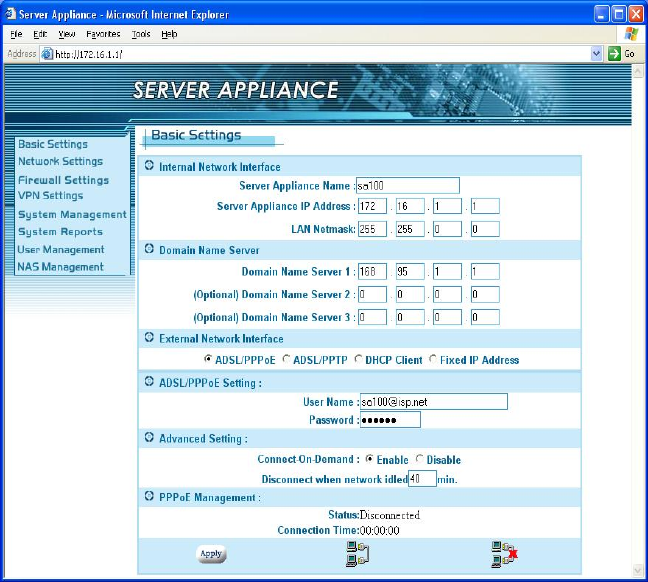Click the PPPoE connect network icon
The image size is (648, 582).
click(357, 554)
